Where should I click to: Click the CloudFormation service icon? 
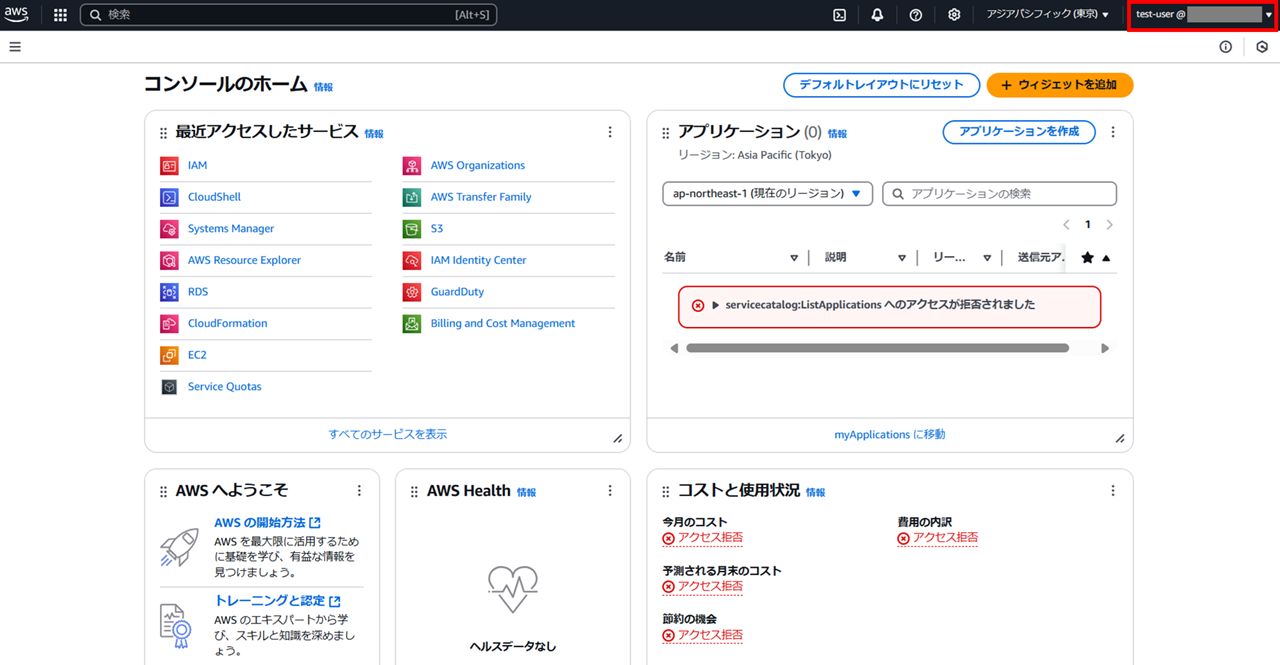(169, 324)
